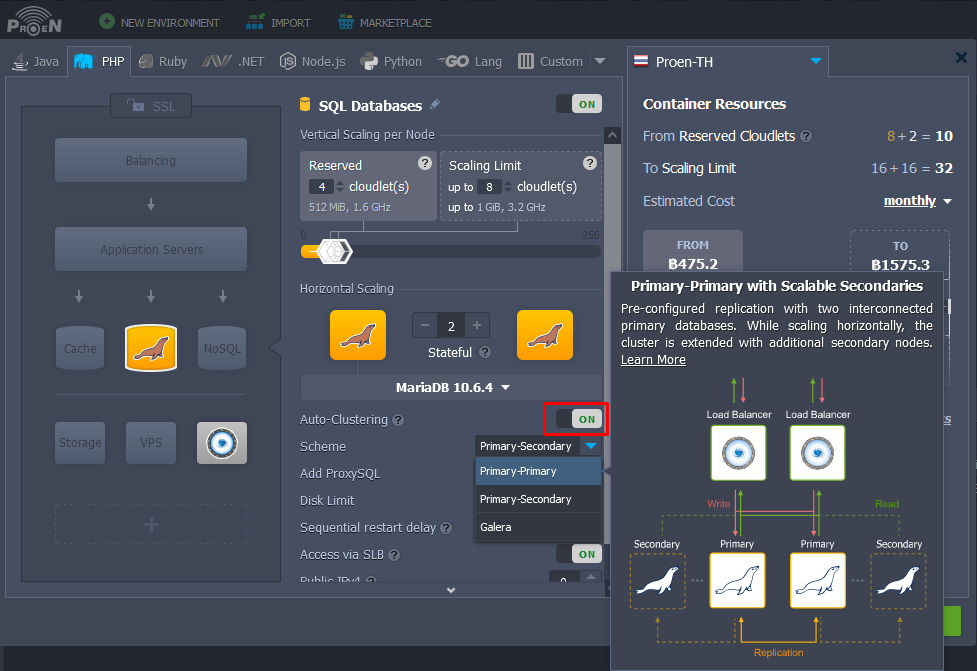This screenshot has width=977, height=671.
Task: Select the GO Lang tab
Action: [470, 61]
